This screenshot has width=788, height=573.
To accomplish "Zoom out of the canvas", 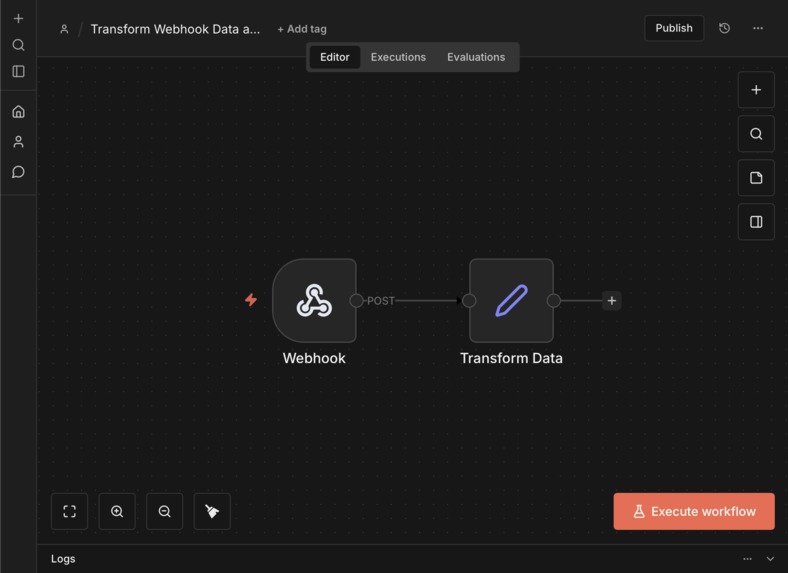I will pyautogui.click(x=164, y=512).
